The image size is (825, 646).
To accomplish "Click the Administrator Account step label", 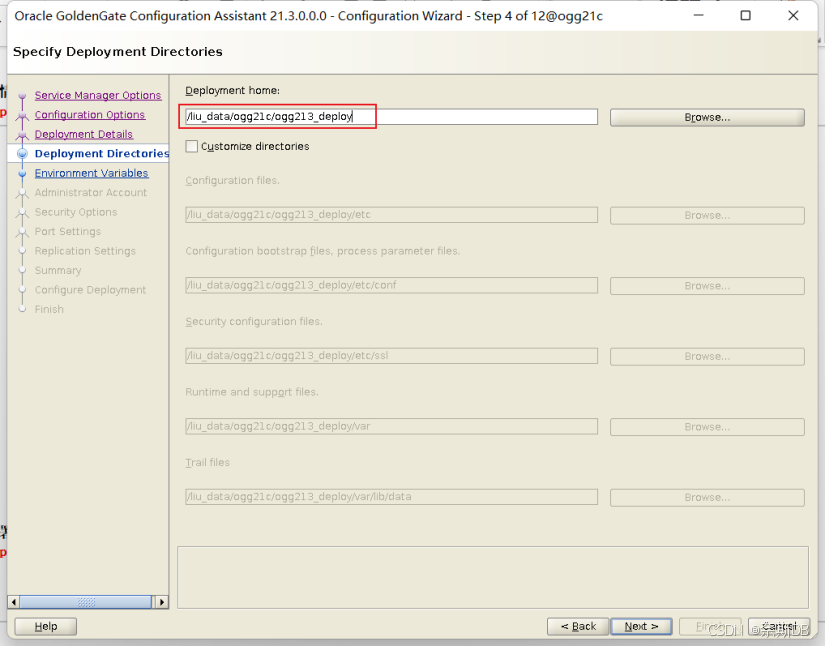I will 90,193.
